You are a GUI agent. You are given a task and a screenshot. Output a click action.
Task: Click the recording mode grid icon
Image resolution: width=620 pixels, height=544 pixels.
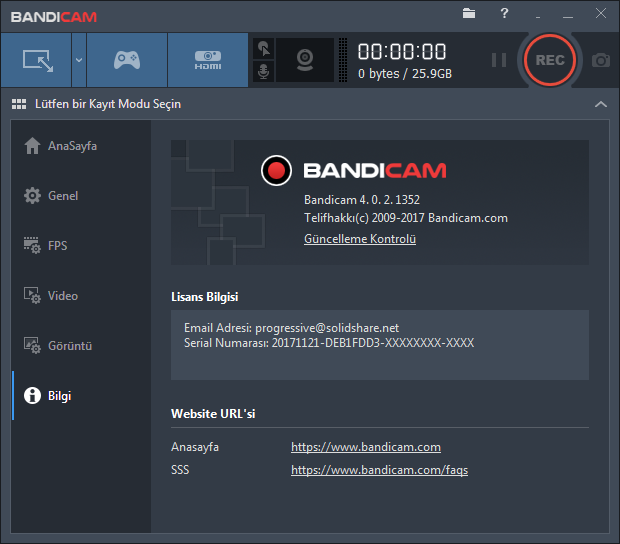coord(19,104)
